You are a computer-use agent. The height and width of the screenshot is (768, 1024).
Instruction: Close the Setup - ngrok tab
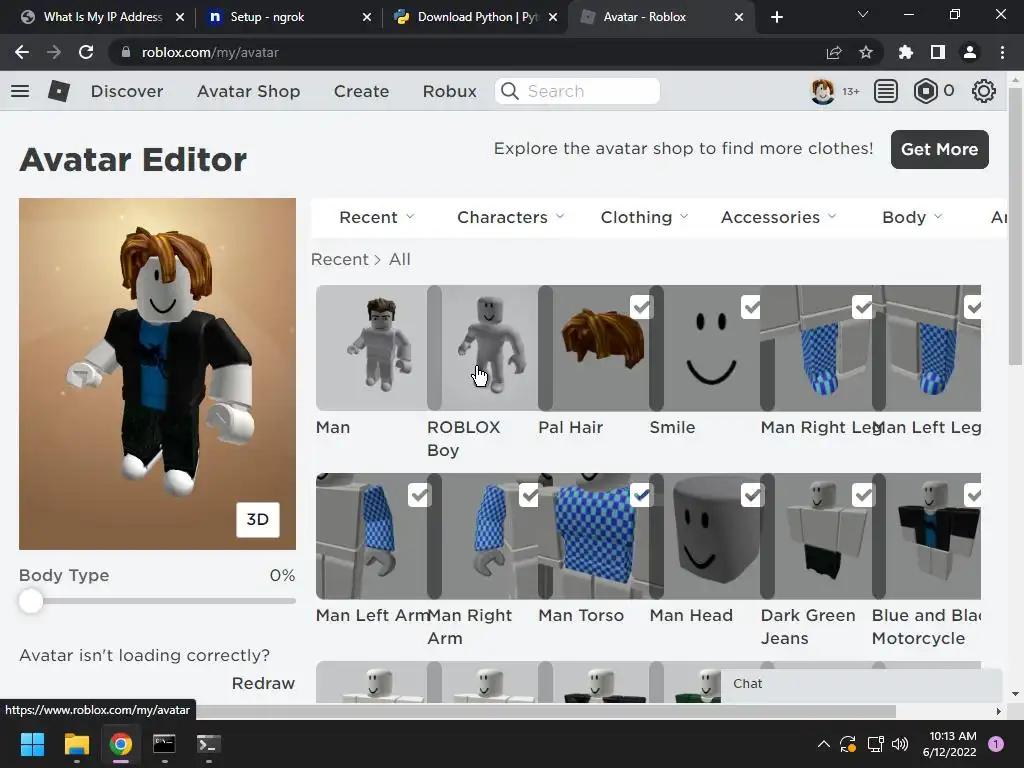[x=367, y=17]
